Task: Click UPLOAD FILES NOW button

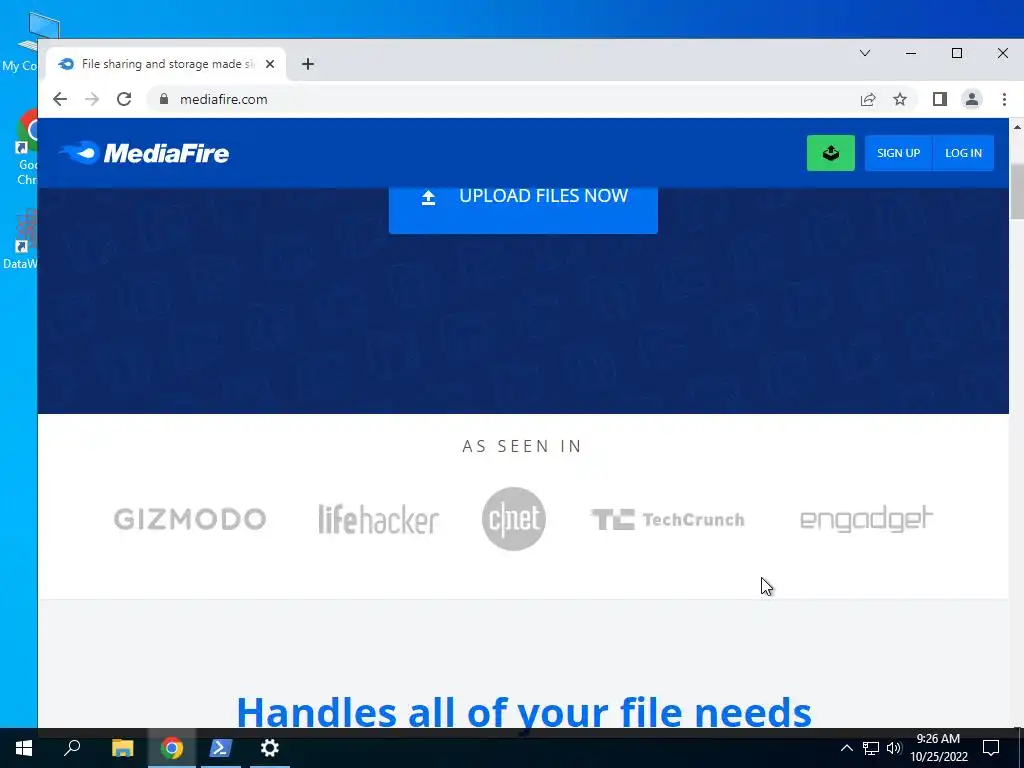Action: (x=523, y=209)
